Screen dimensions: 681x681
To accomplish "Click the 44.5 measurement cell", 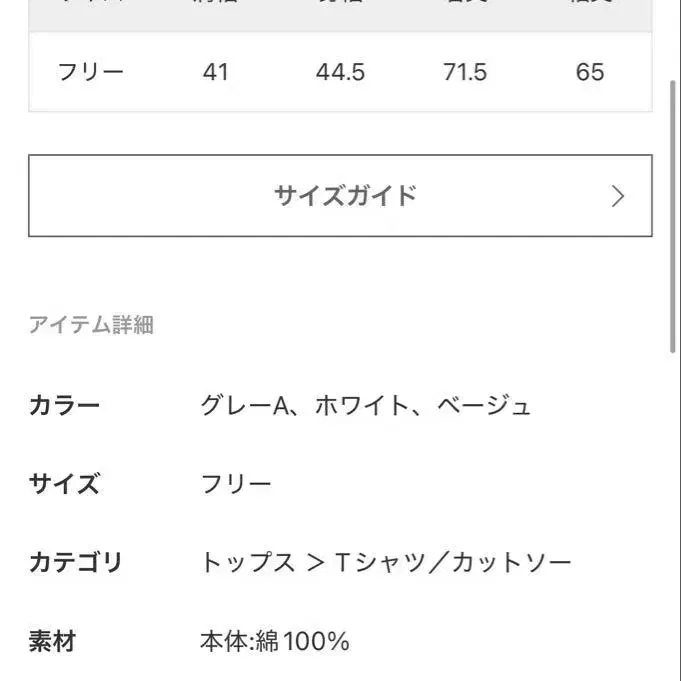I will (340, 72).
